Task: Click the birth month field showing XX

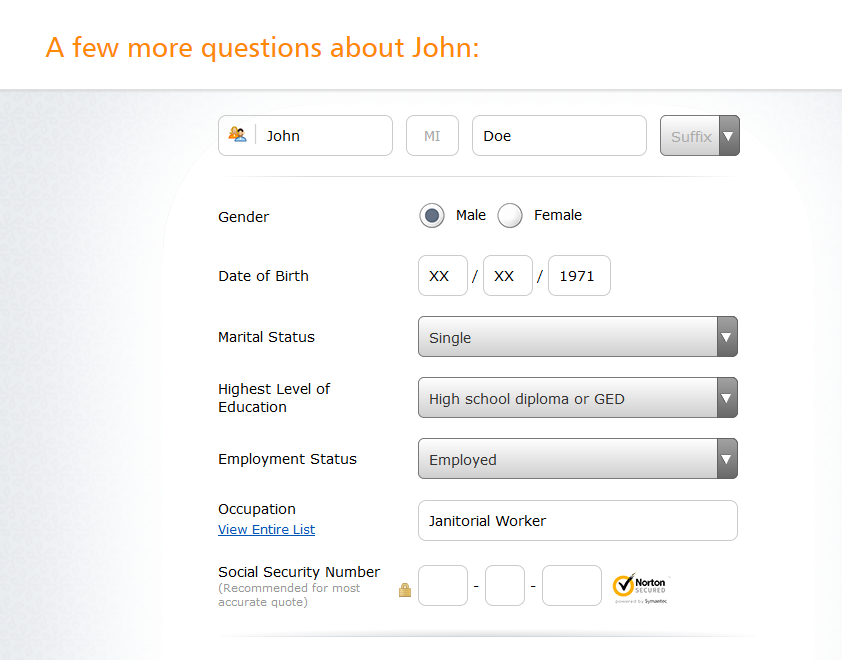Action: (442, 275)
